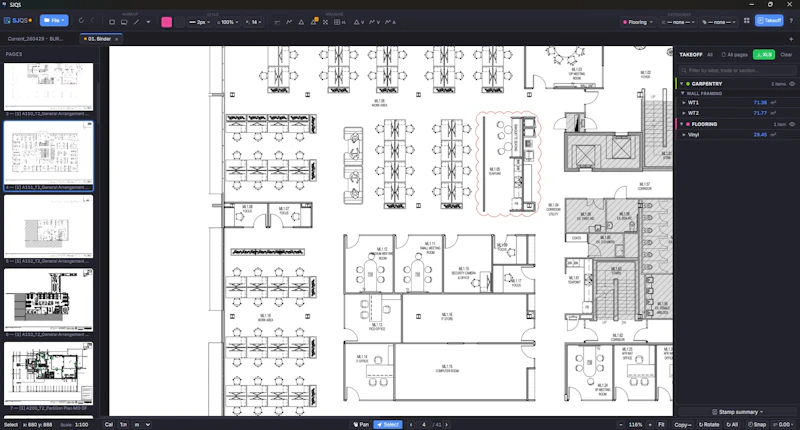Select the grid table measure tool
The height and width of the screenshot is (430, 800).
point(339,22)
